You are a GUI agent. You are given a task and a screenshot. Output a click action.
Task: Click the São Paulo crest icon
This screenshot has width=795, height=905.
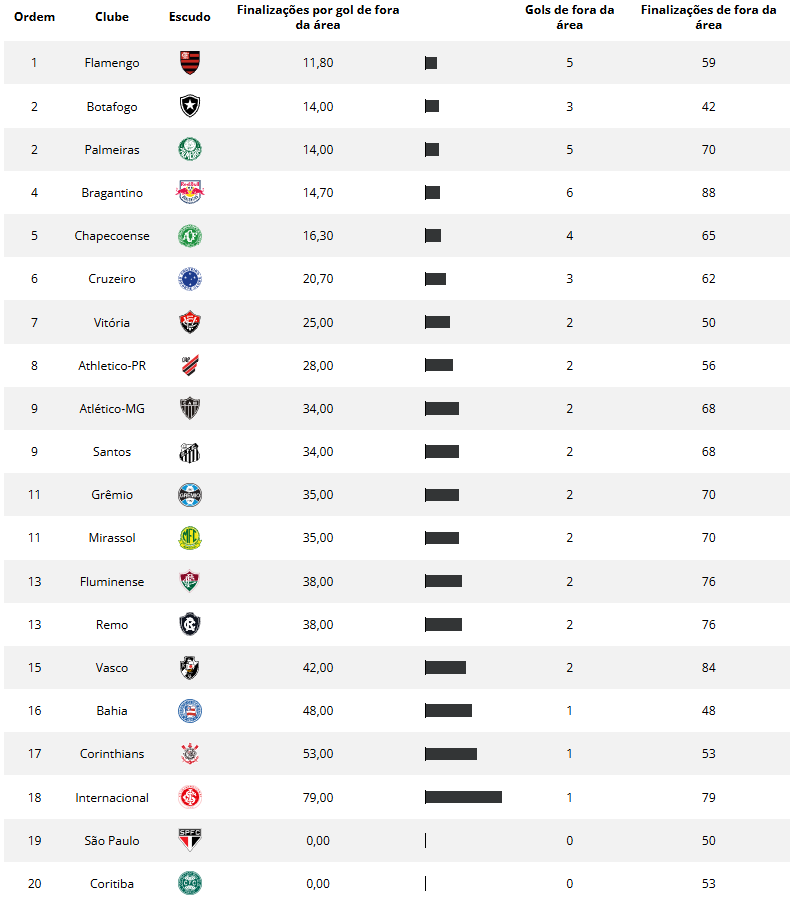[189, 841]
